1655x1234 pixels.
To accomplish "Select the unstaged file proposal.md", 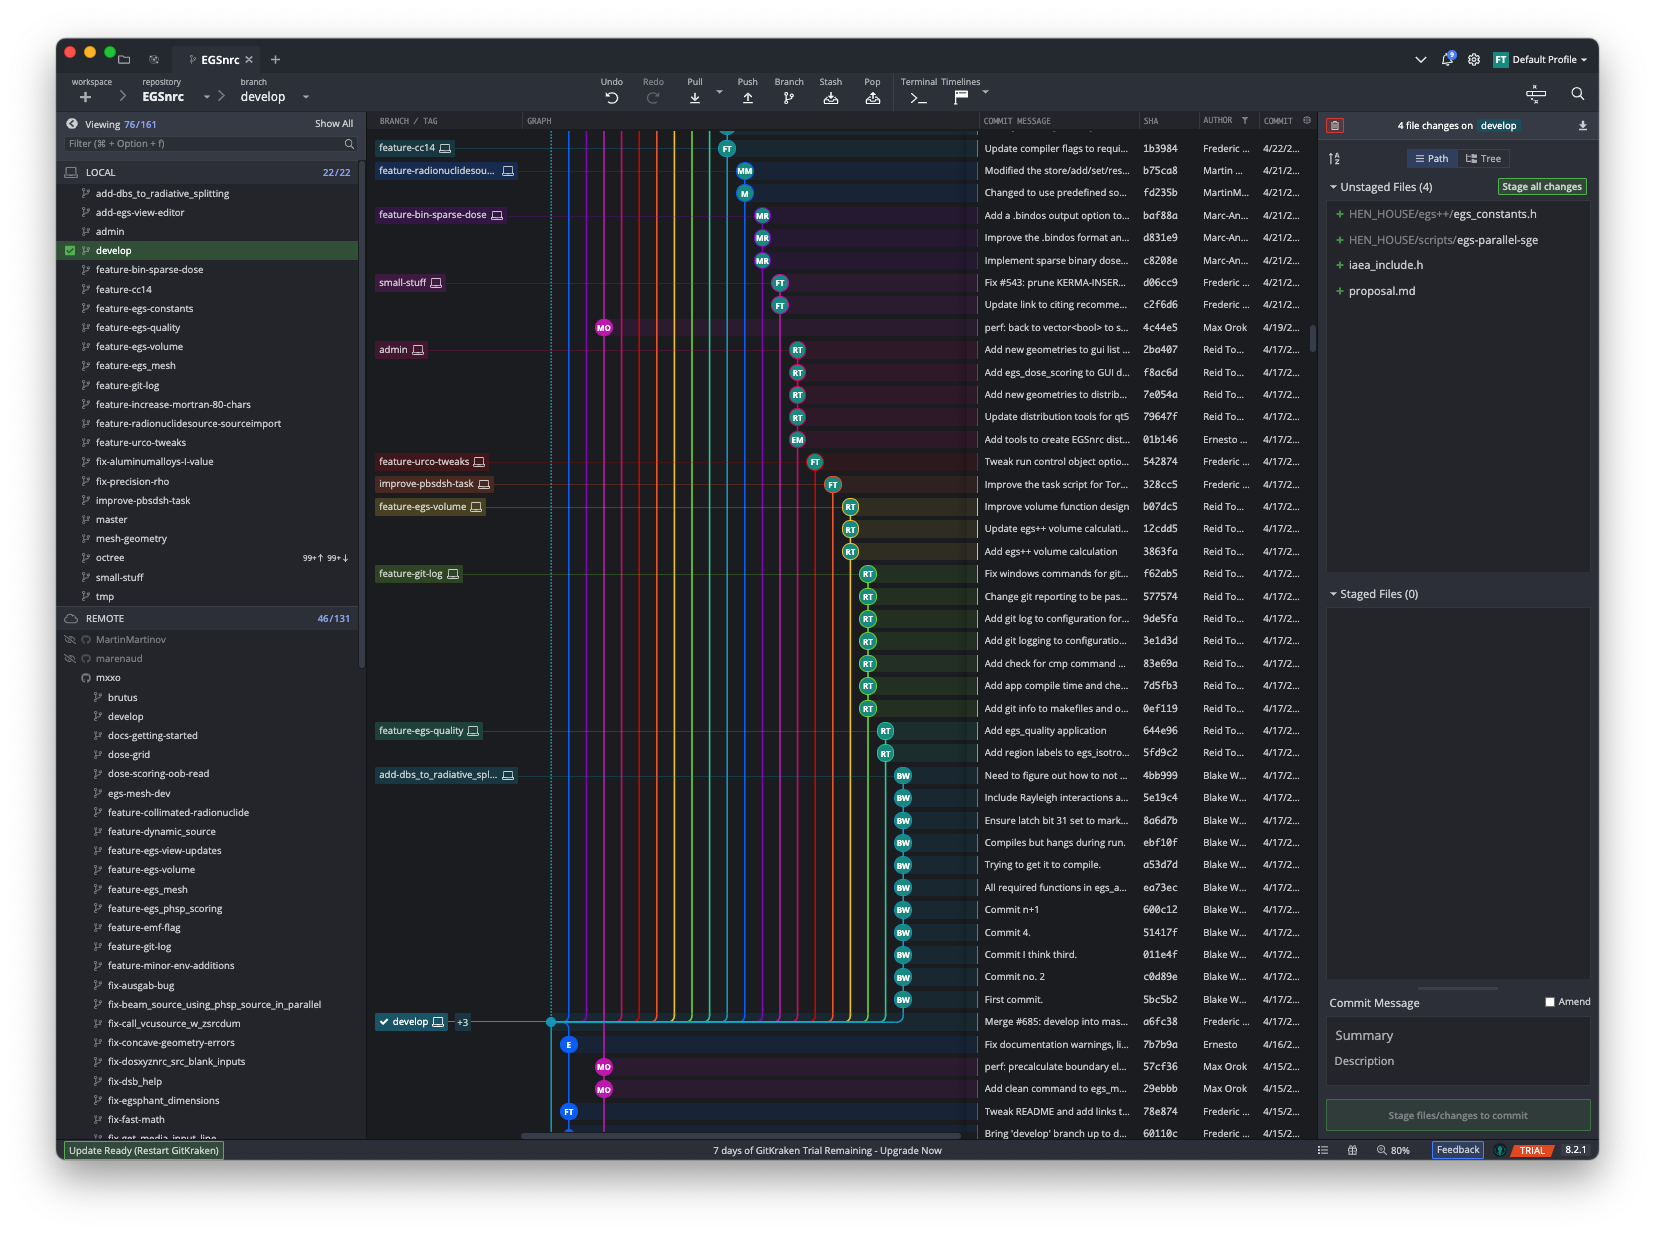I will tap(1382, 291).
